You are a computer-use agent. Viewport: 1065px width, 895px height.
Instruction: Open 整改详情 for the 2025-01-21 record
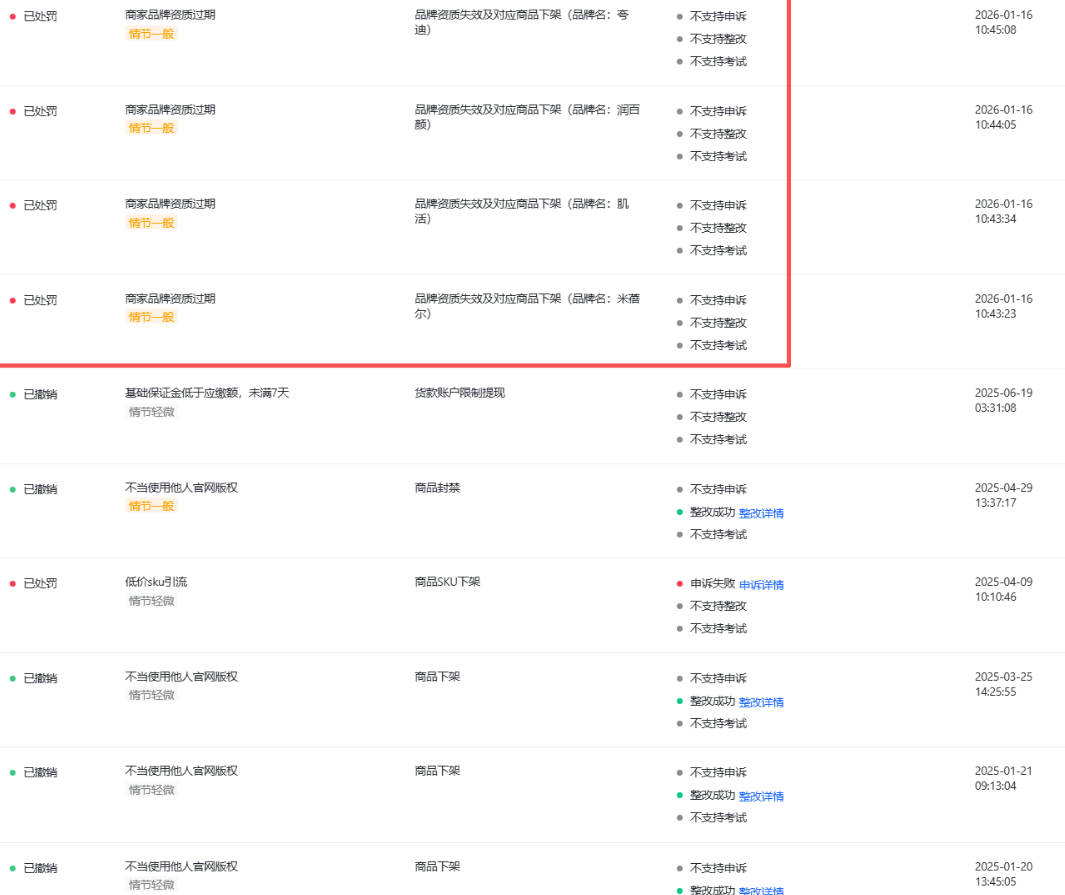click(761, 796)
